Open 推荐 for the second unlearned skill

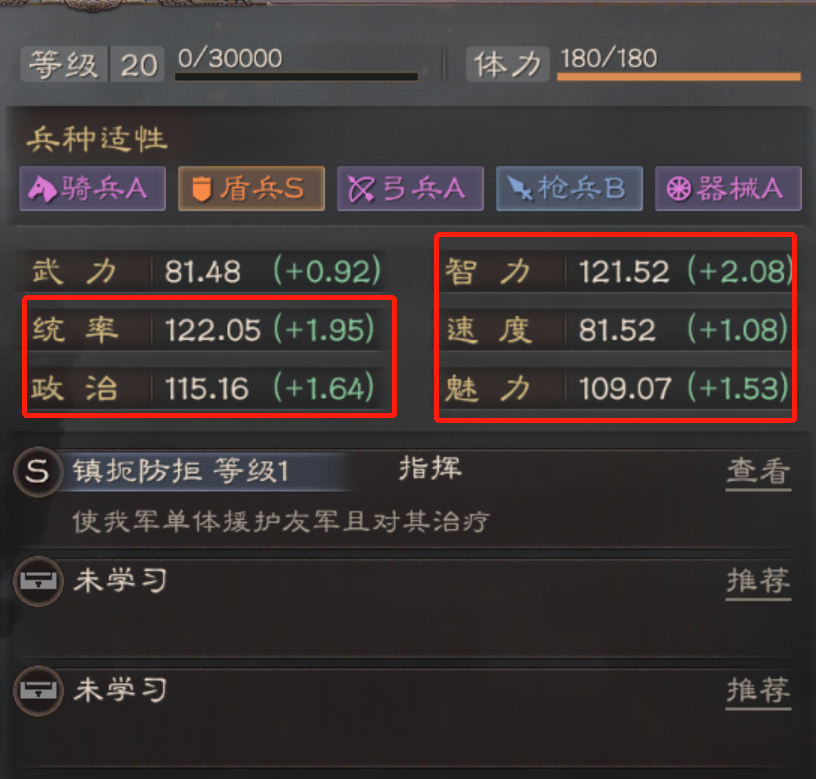[x=758, y=691]
